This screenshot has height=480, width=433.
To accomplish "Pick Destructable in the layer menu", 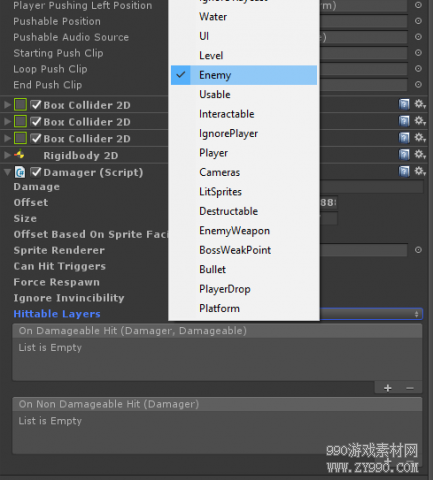I will coord(244,211).
